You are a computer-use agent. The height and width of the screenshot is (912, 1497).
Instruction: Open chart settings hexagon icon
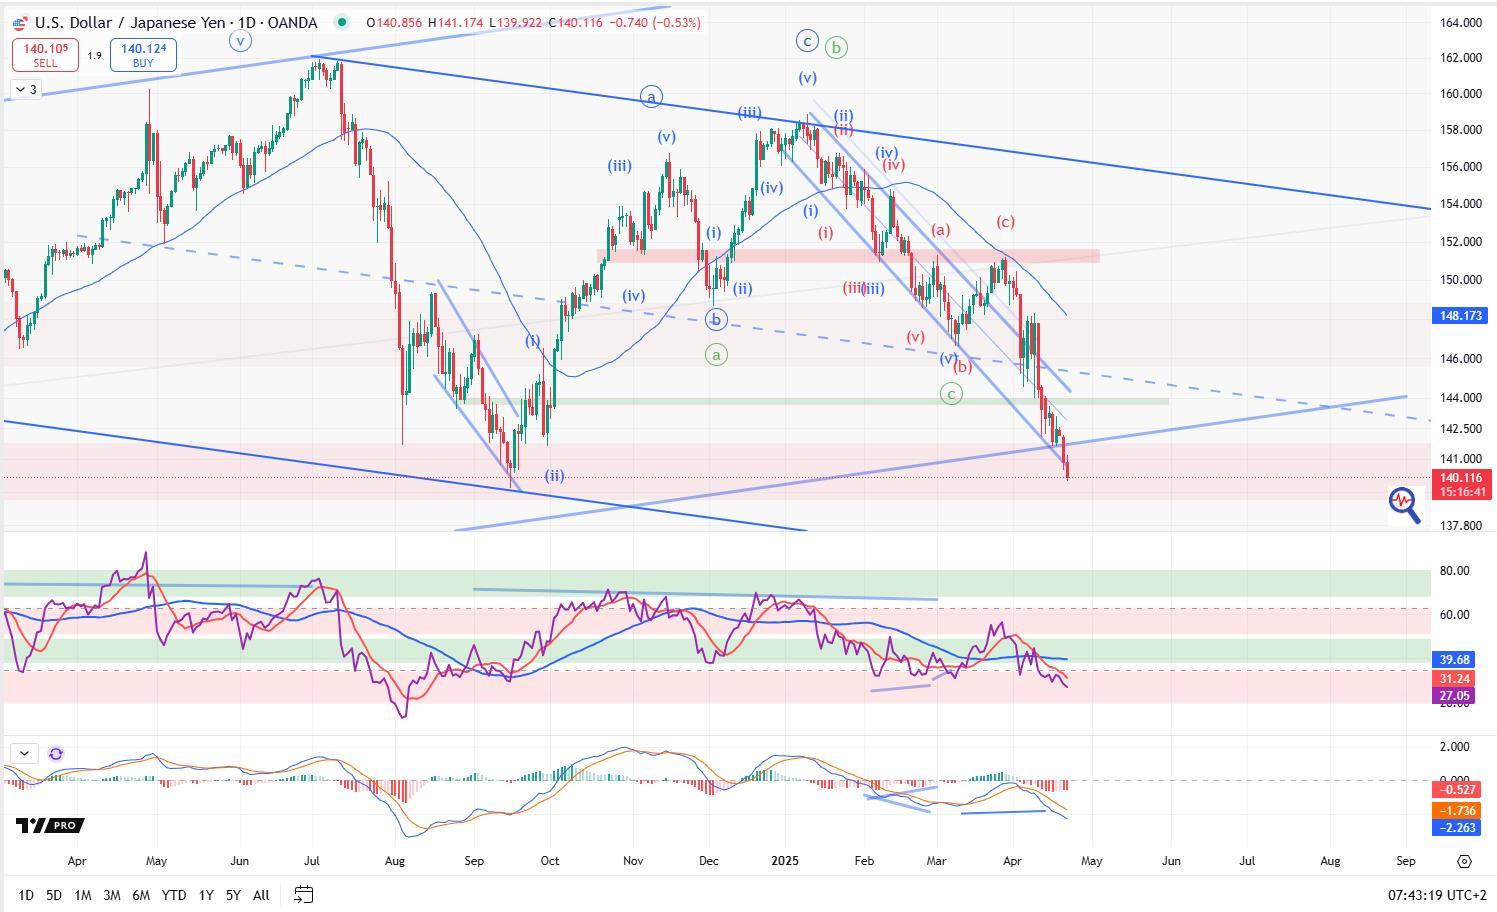(1464, 861)
